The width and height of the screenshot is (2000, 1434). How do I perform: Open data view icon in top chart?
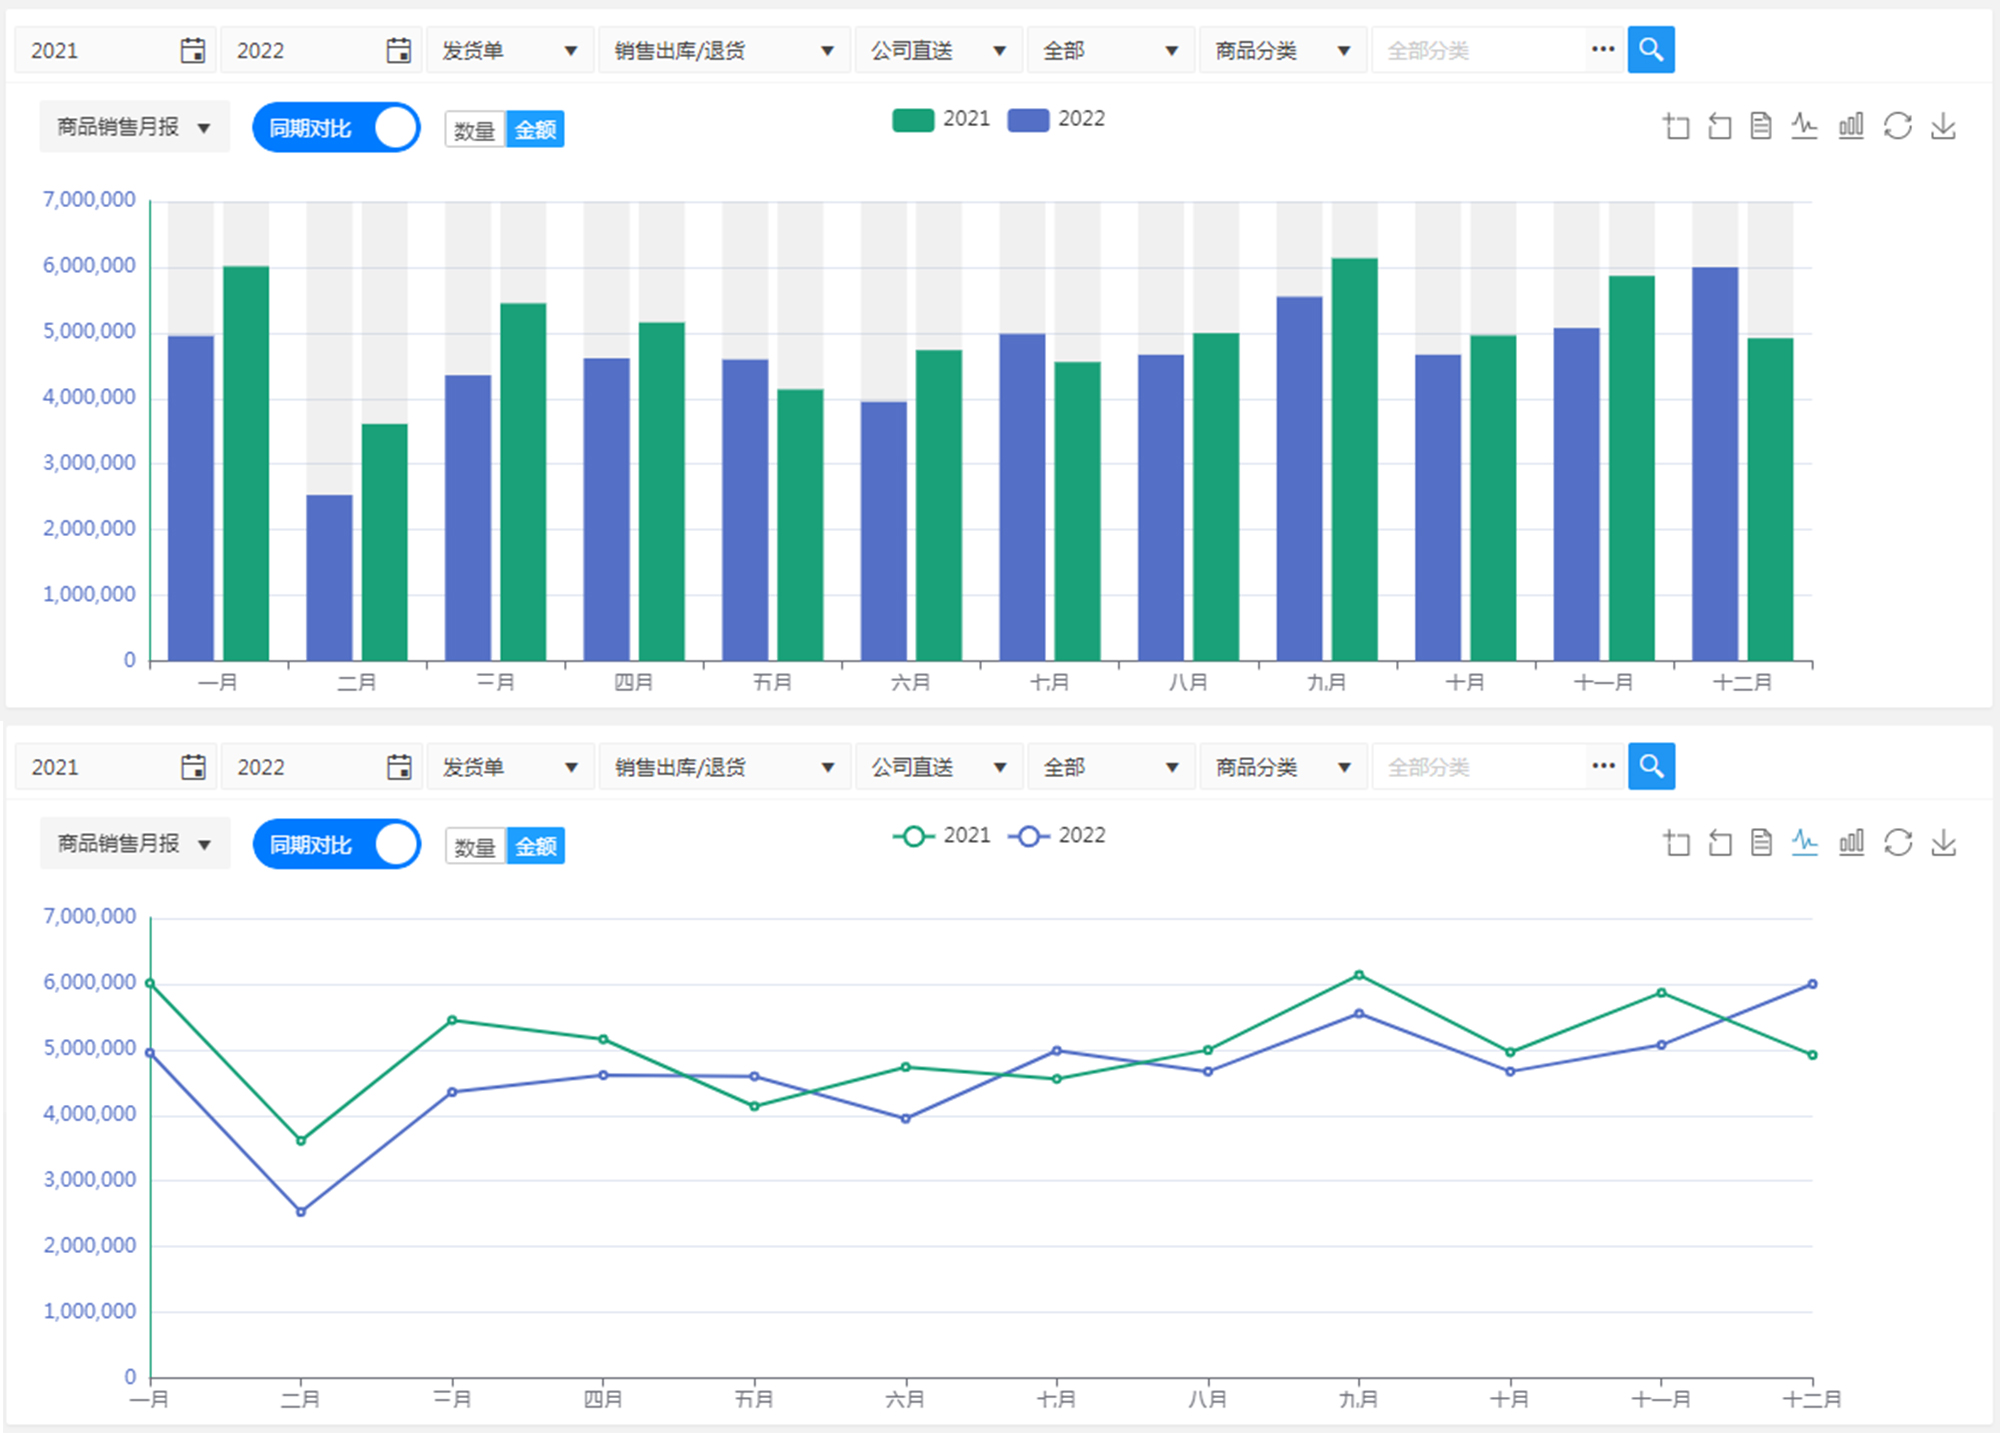coord(1761,126)
